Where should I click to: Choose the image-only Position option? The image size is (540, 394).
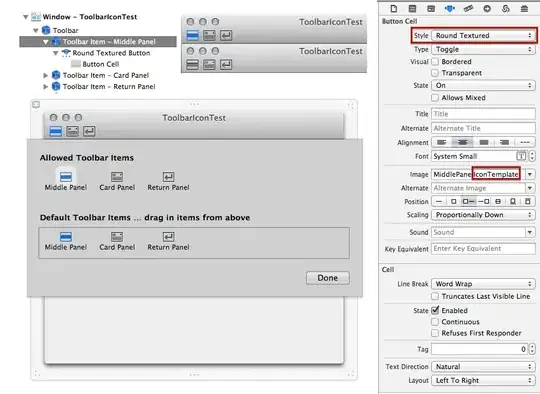tap(454, 201)
